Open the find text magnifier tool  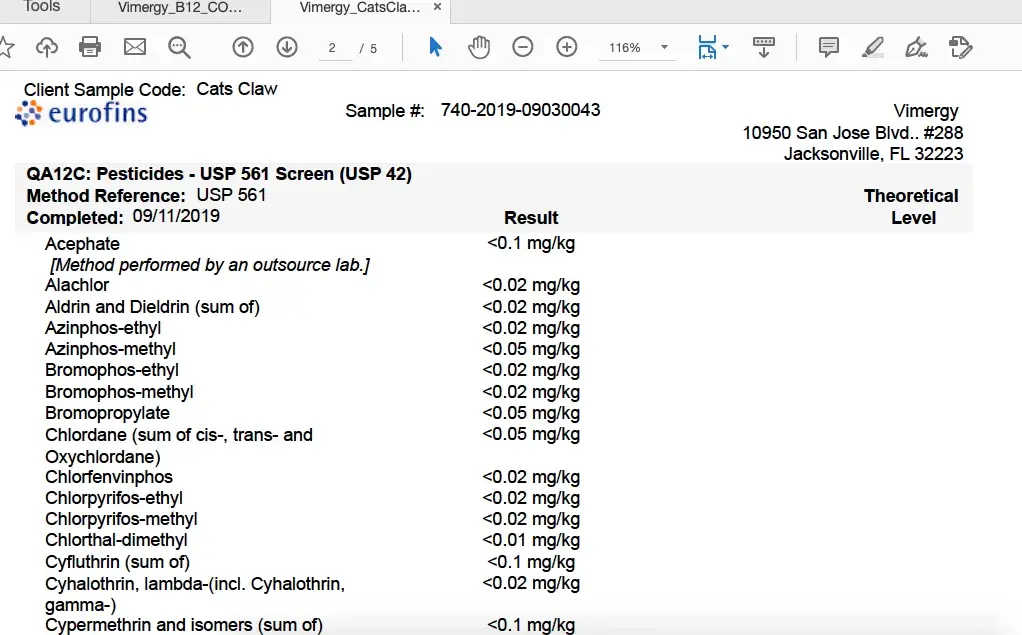coord(179,47)
